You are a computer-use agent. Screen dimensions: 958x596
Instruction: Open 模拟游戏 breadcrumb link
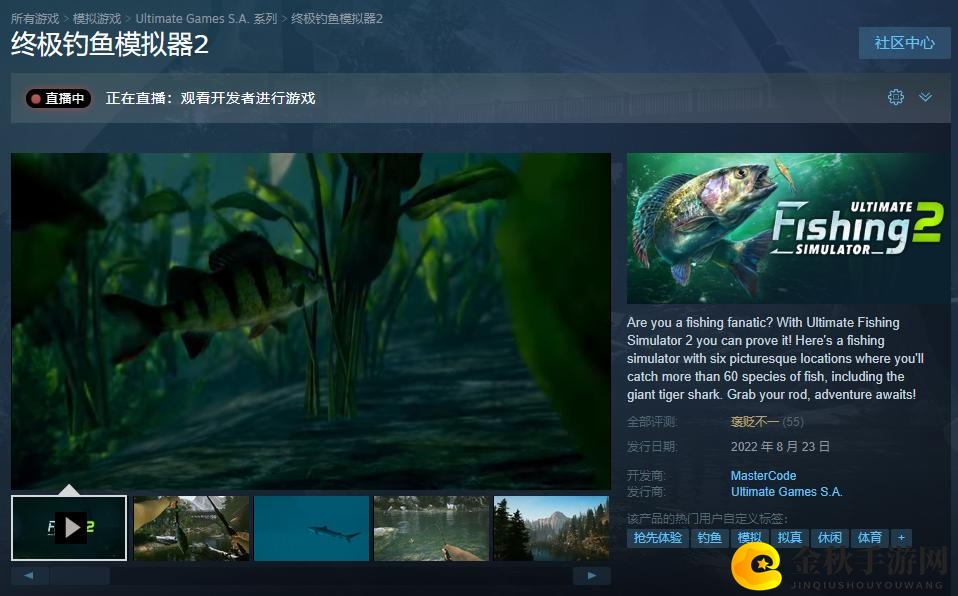tap(97, 19)
